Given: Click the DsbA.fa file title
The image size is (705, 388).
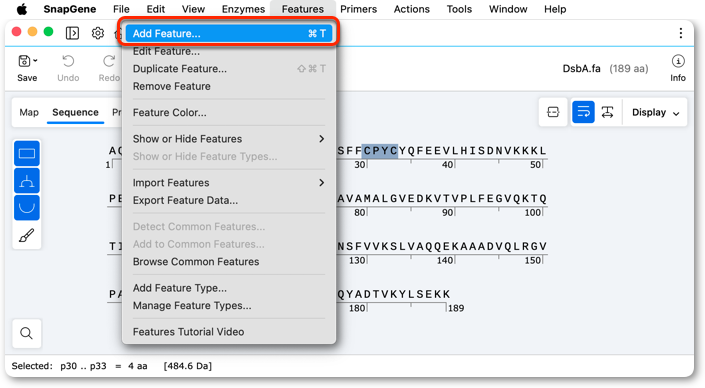Looking at the screenshot, I should pos(581,68).
